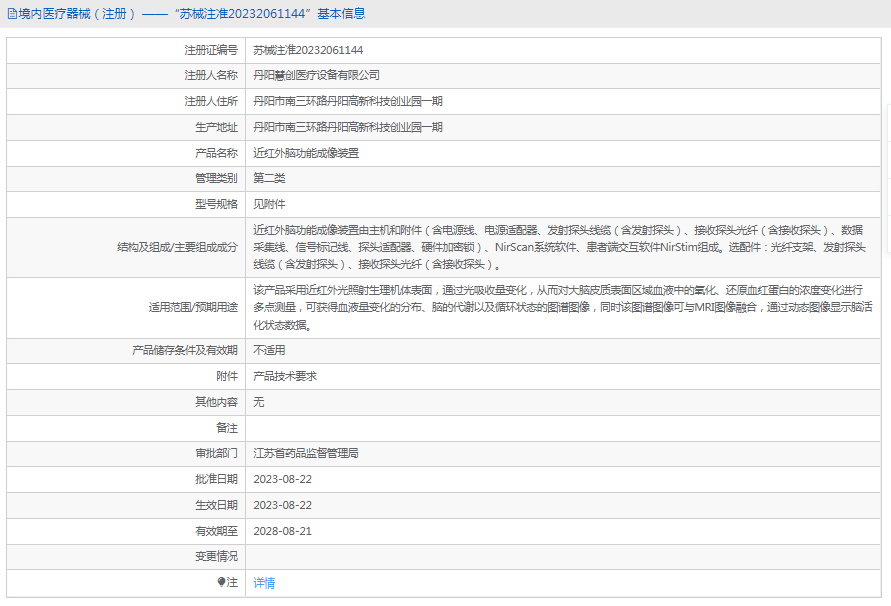Click the document icon before 境内医疗器械
The width and height of the screenshot is (891, 606).
(x=12, y=14)
